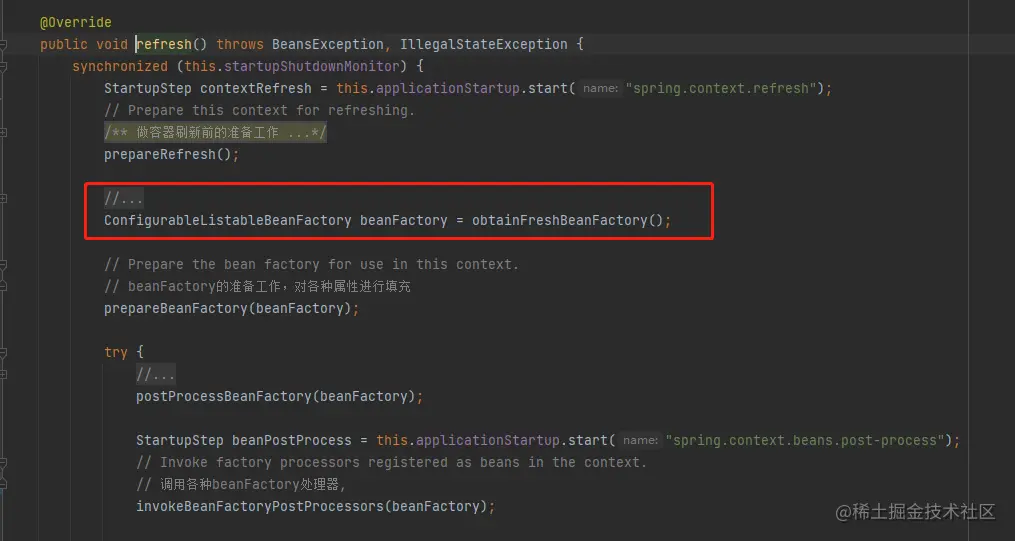Expand folded comment above obtainFreshBeanFactory line
Image resolution: width=1015 pixels, height=541 pixels.
point(3,199)
